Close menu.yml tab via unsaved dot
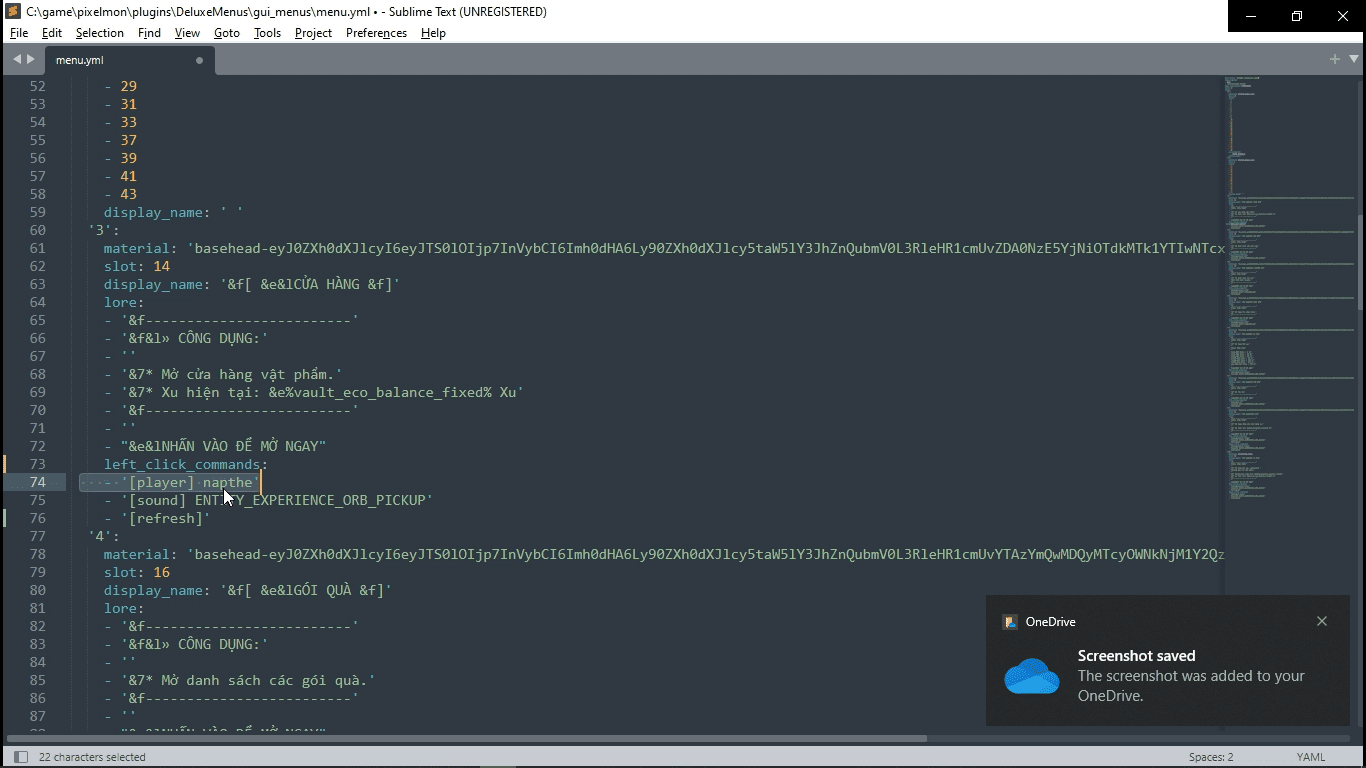1366x768 pixels. click(x=199, y=60)
